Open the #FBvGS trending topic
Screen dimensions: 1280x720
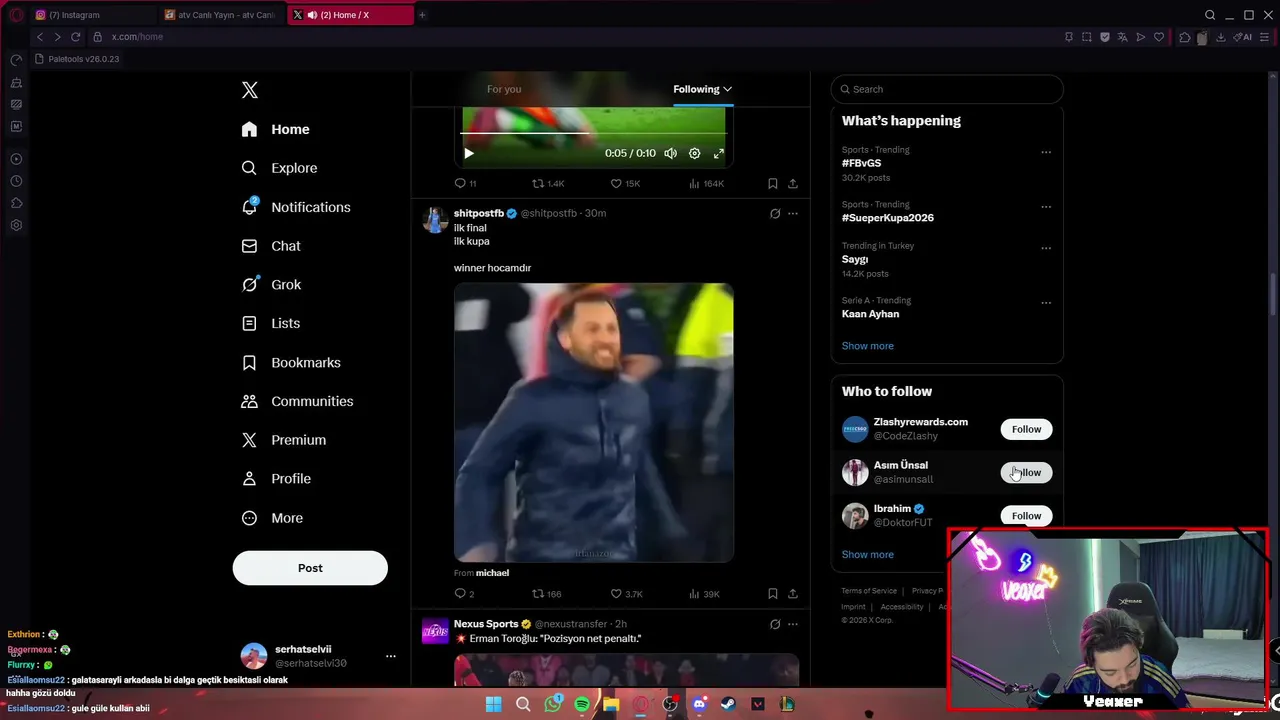(861, 163)
